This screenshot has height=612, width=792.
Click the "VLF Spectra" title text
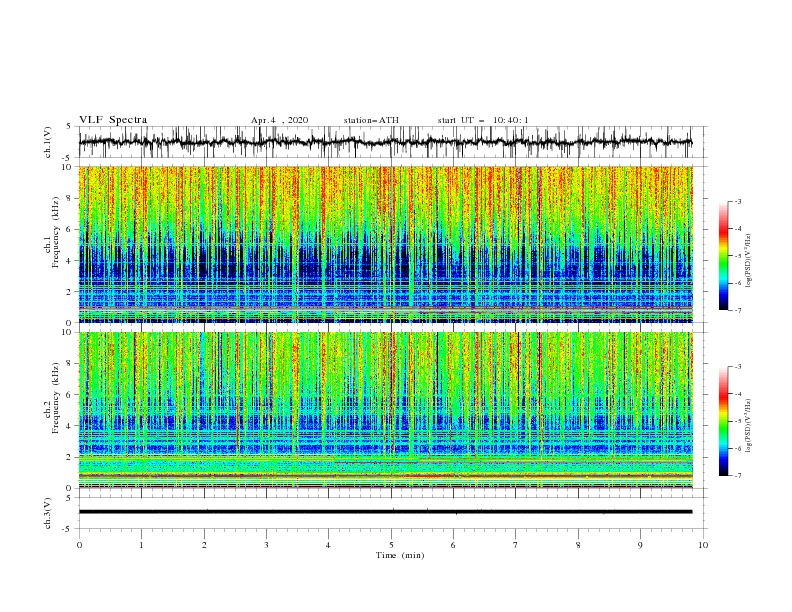(x=113, y=120)
